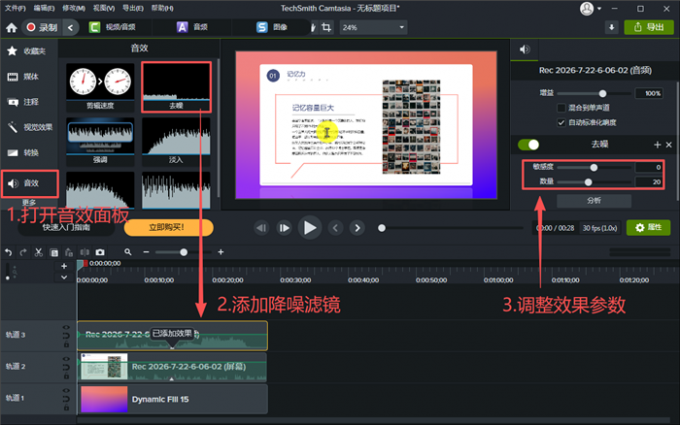Open 快速入门指南 quick start guide
This screenshot has width=680, height=425.
66,228
